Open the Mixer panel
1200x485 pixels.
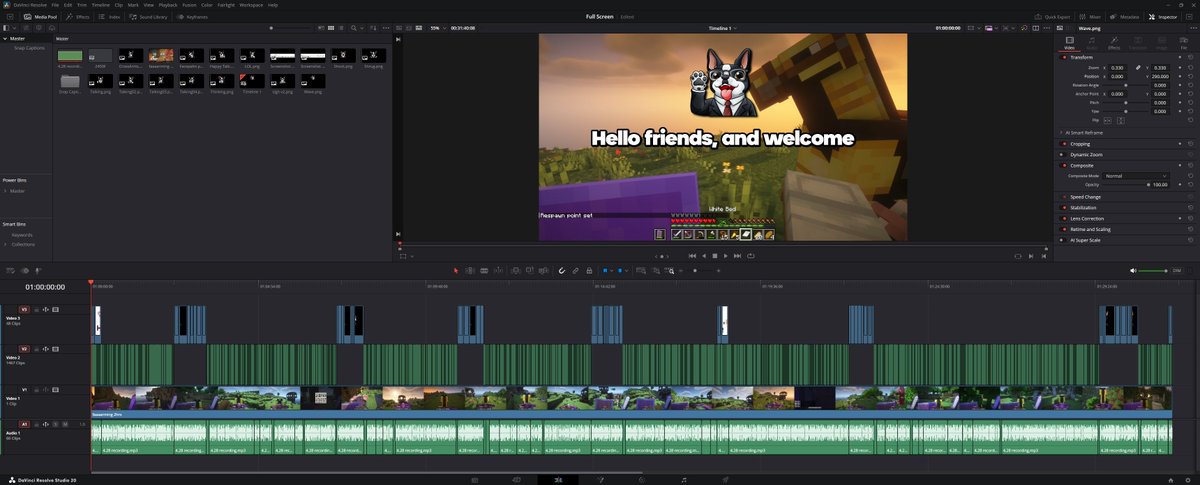(1091, 17)
